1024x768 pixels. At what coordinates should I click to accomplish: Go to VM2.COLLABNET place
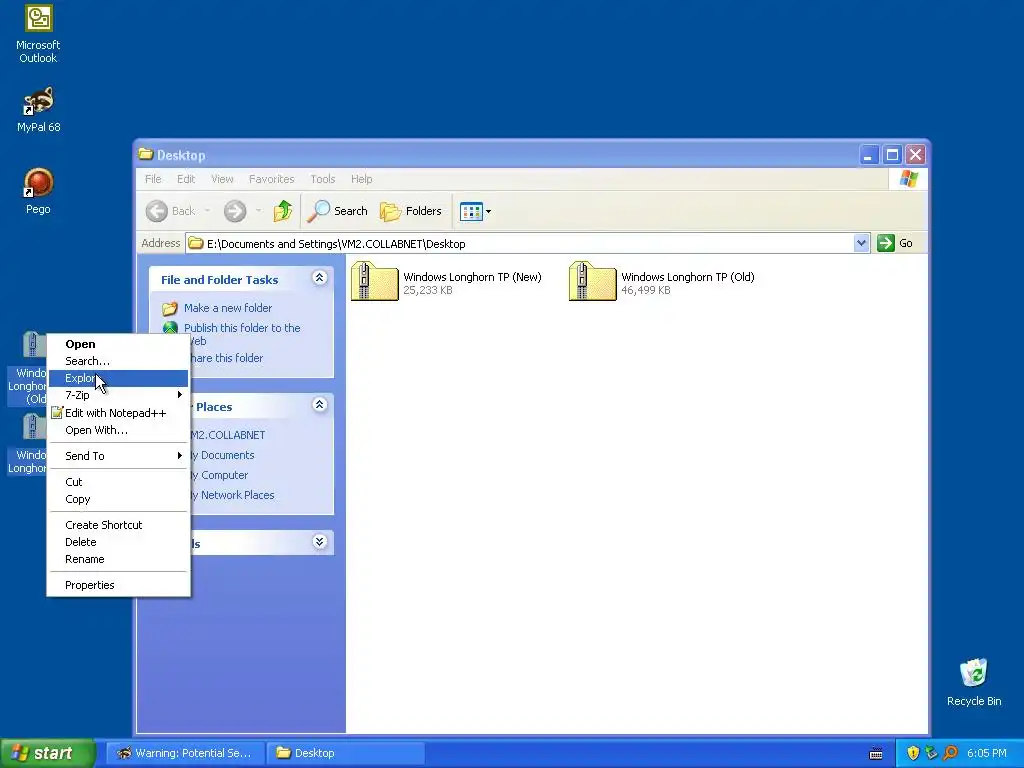pos(228,435)
